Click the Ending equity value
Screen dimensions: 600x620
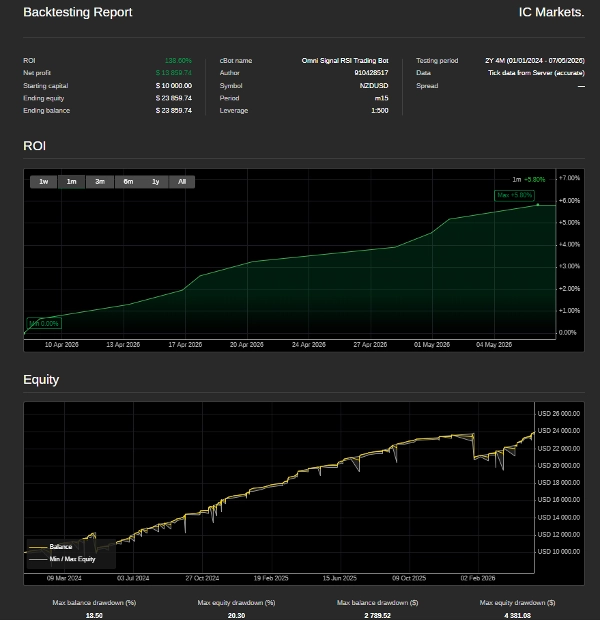click(x=174, y=98)
